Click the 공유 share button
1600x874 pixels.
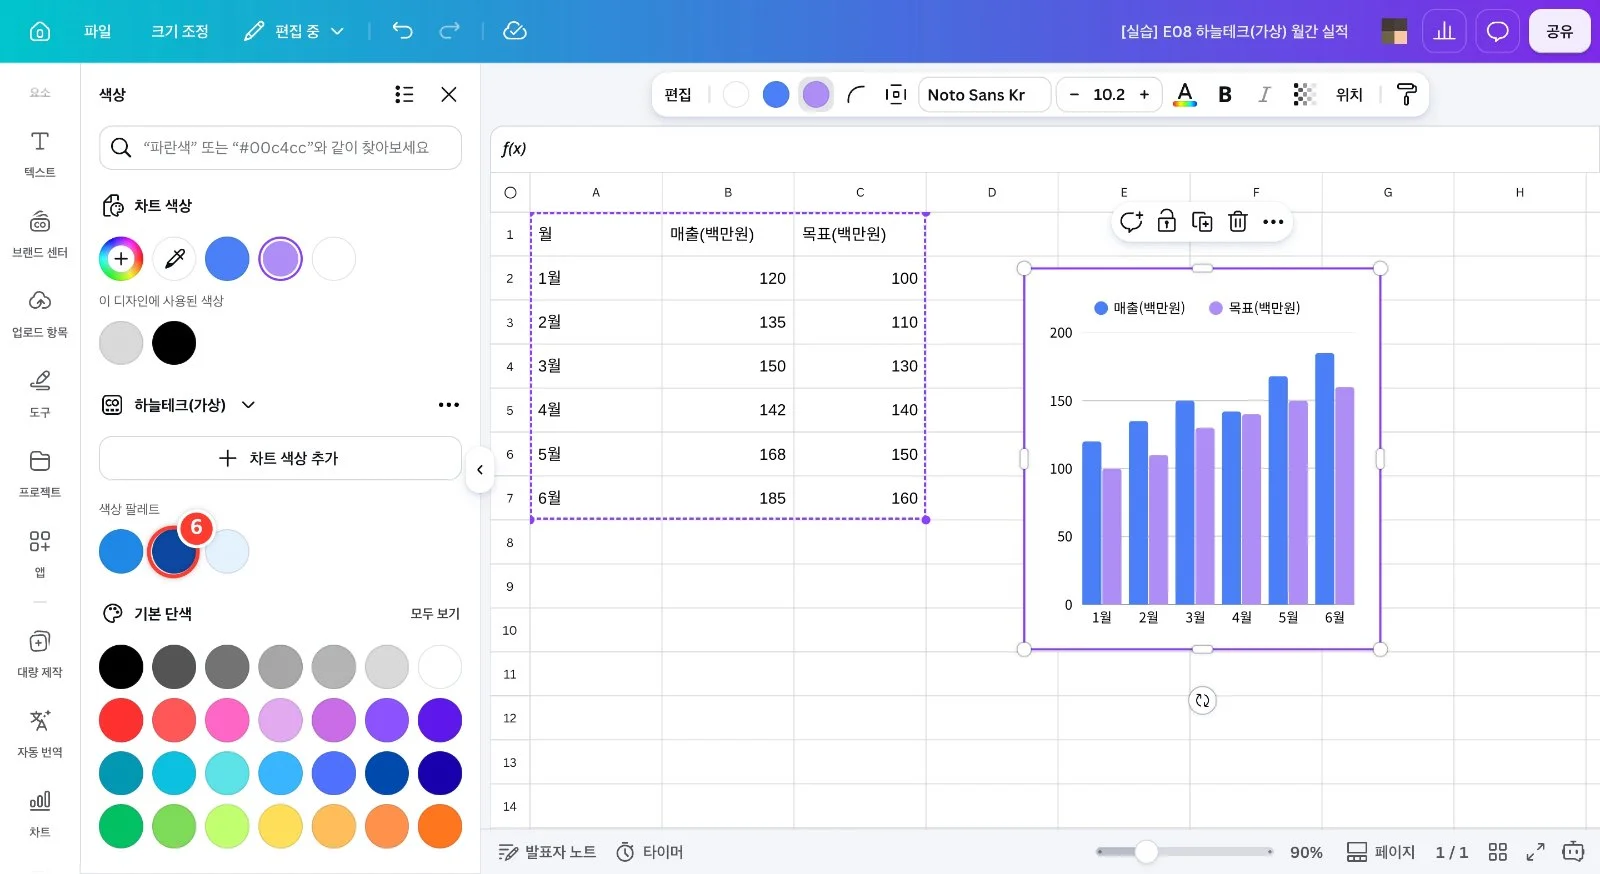click(x=1559, y=31)
